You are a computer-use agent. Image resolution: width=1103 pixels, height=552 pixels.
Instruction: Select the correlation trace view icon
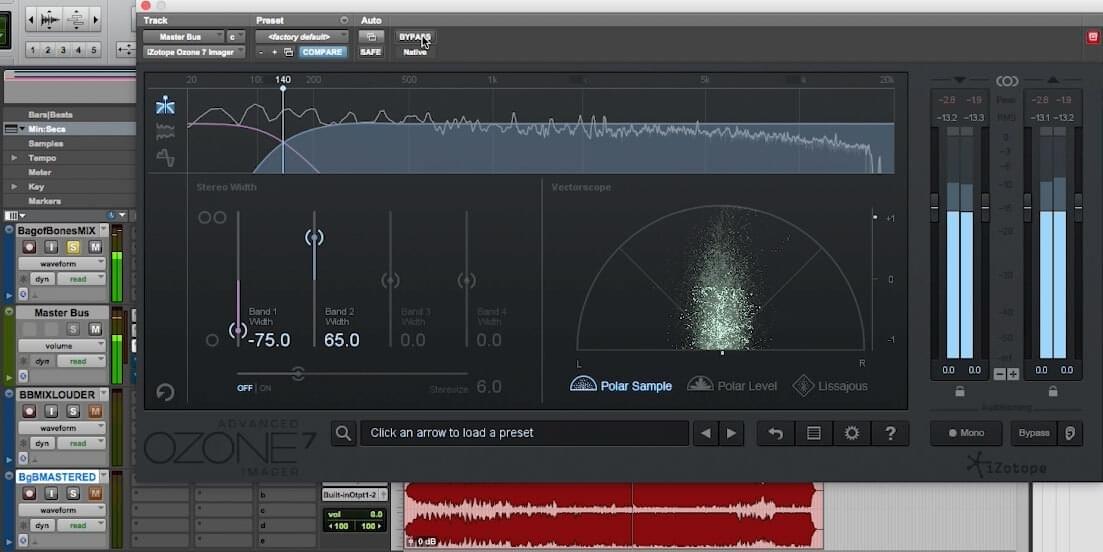pyautogui.click(x=165, y=158)
